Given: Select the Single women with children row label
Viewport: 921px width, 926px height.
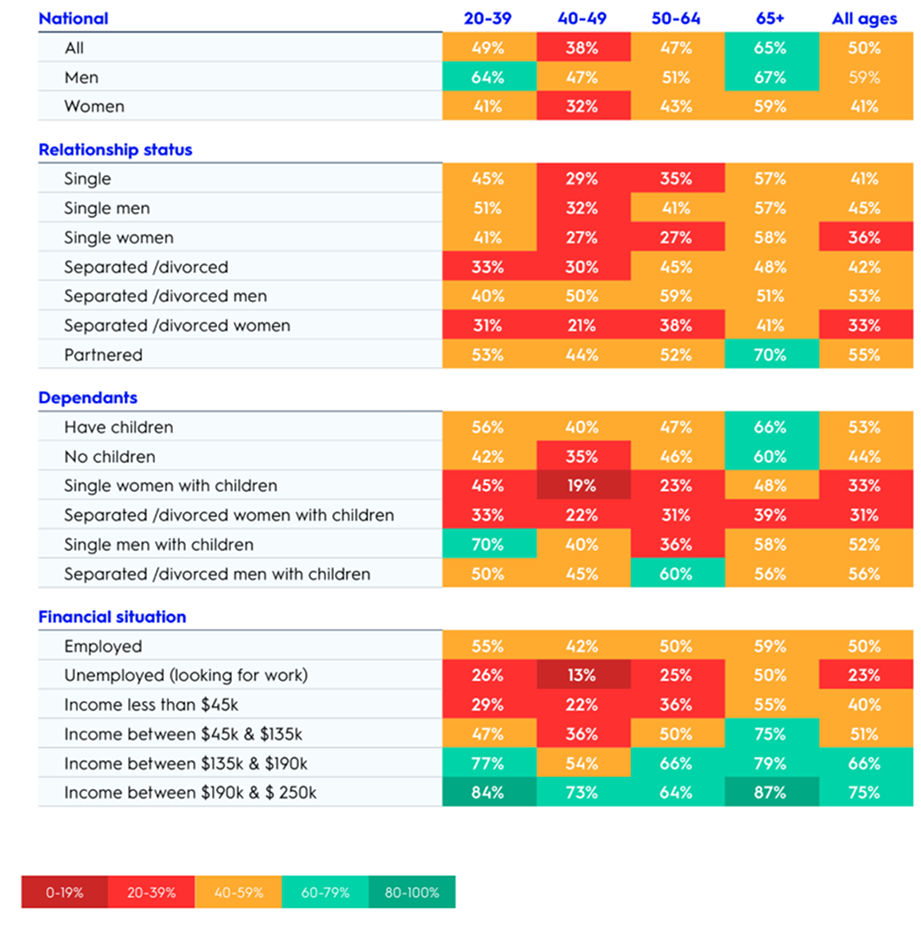Looking at the screenshot, I should pyautogui.click(x=170, y=486).
